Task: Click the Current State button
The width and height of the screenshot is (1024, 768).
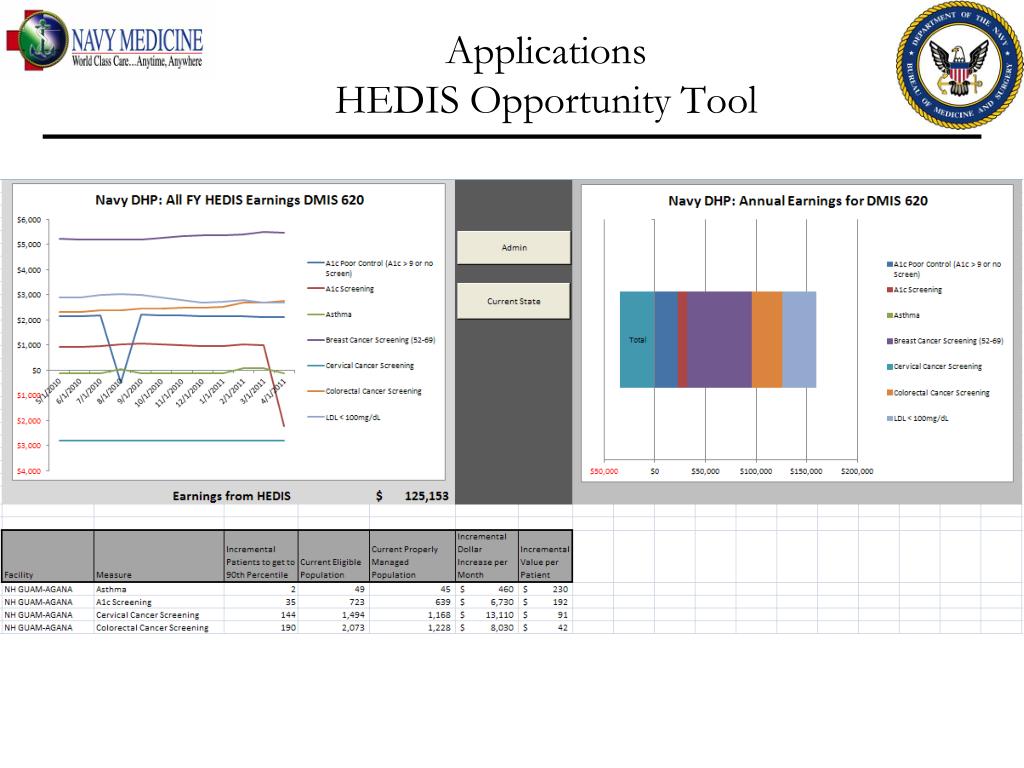Action: point(514,301)
